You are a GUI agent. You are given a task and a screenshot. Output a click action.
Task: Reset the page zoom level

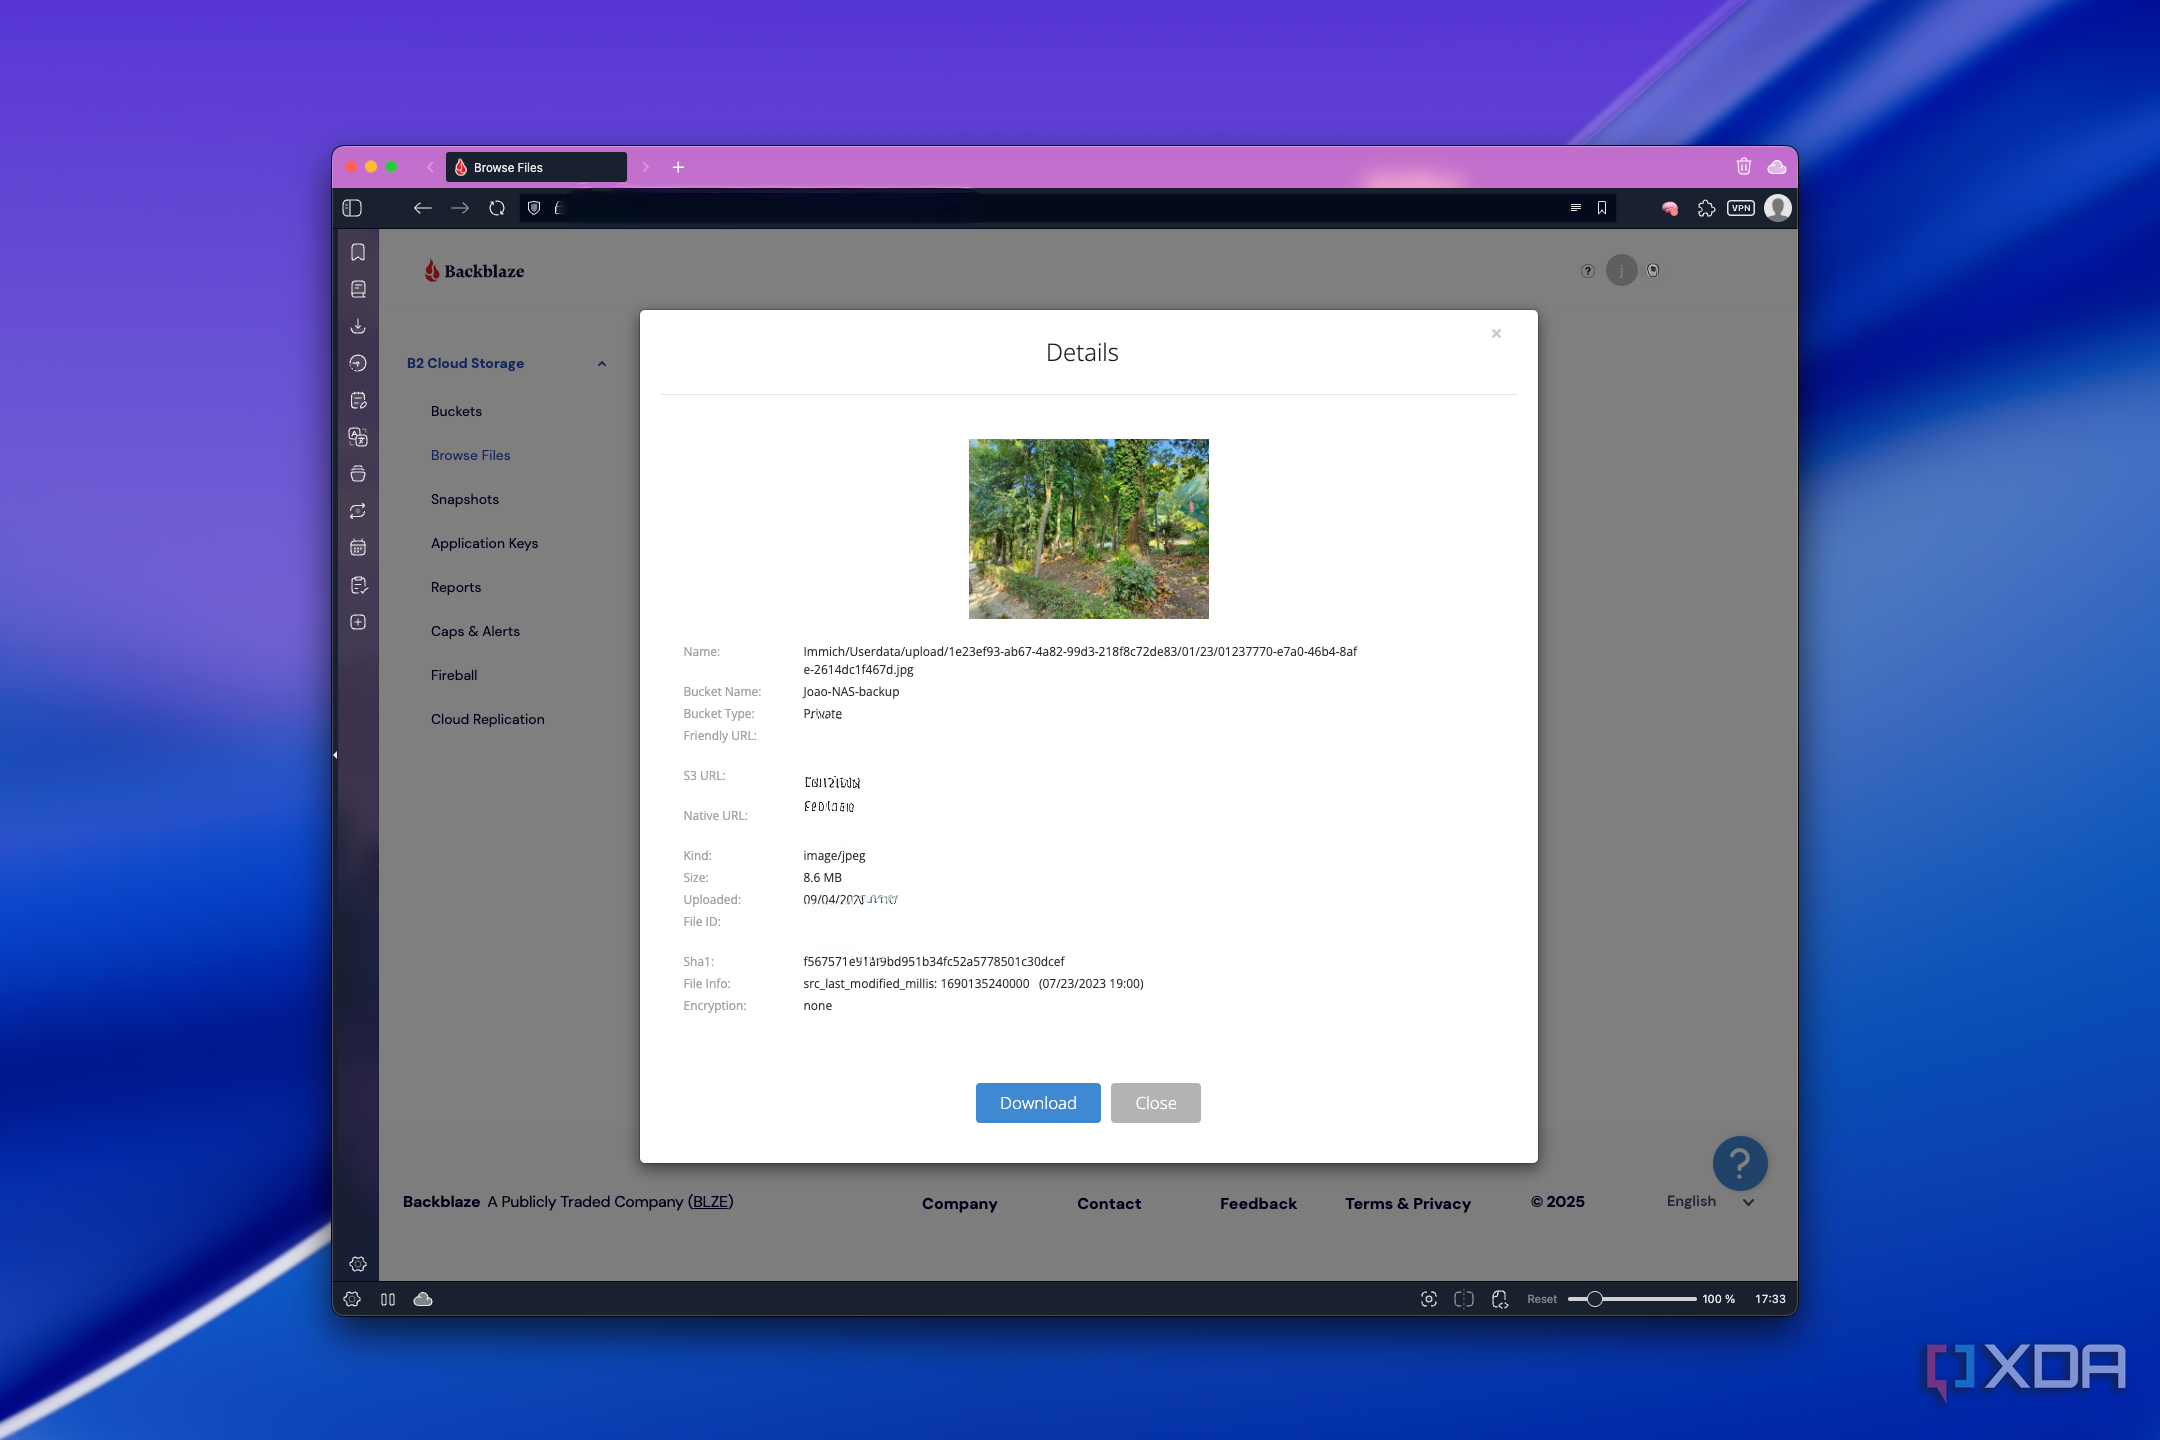1542,1299
